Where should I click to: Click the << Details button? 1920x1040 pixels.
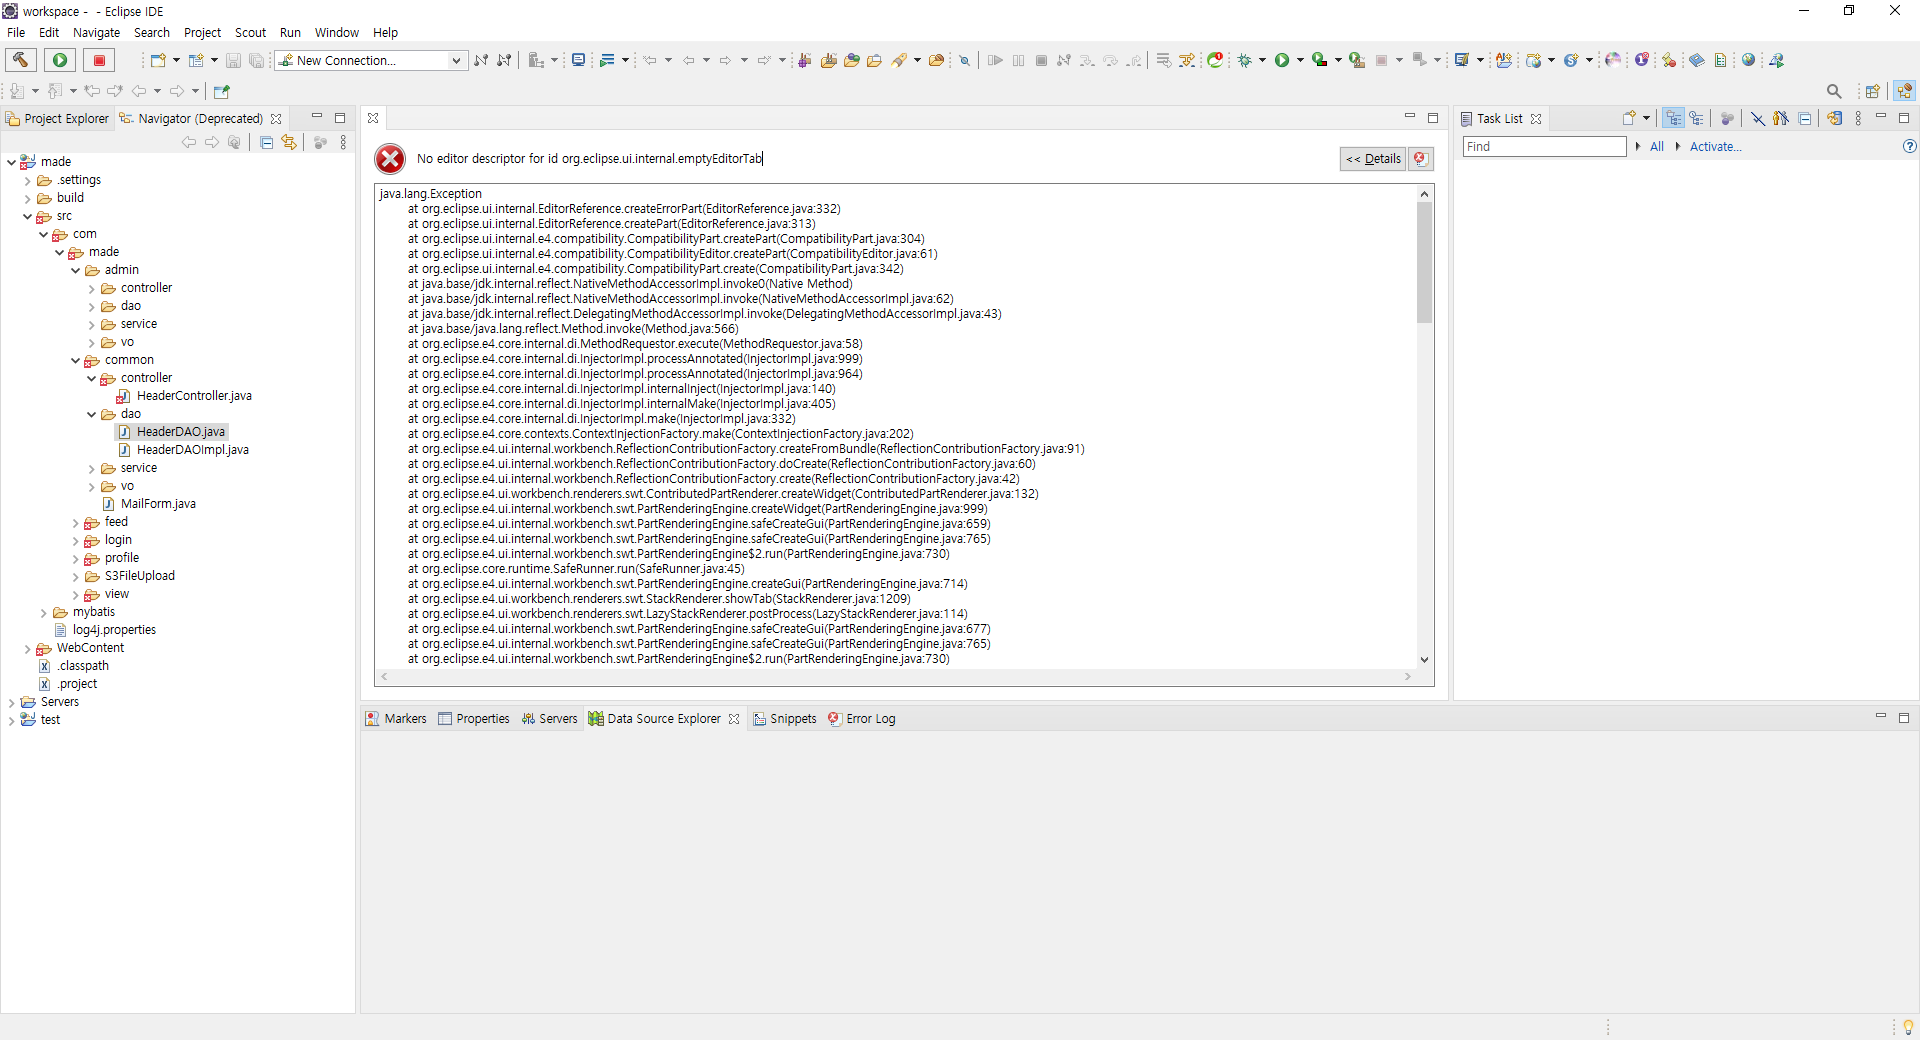(x=1373, y=159)
